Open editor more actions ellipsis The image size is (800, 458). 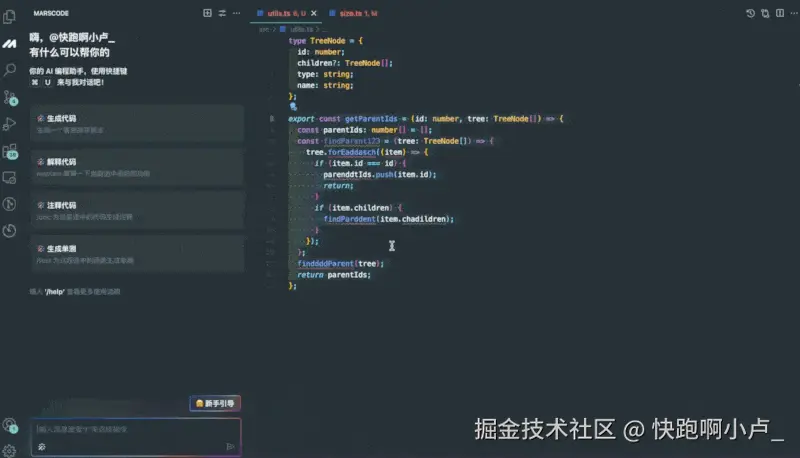794,13
